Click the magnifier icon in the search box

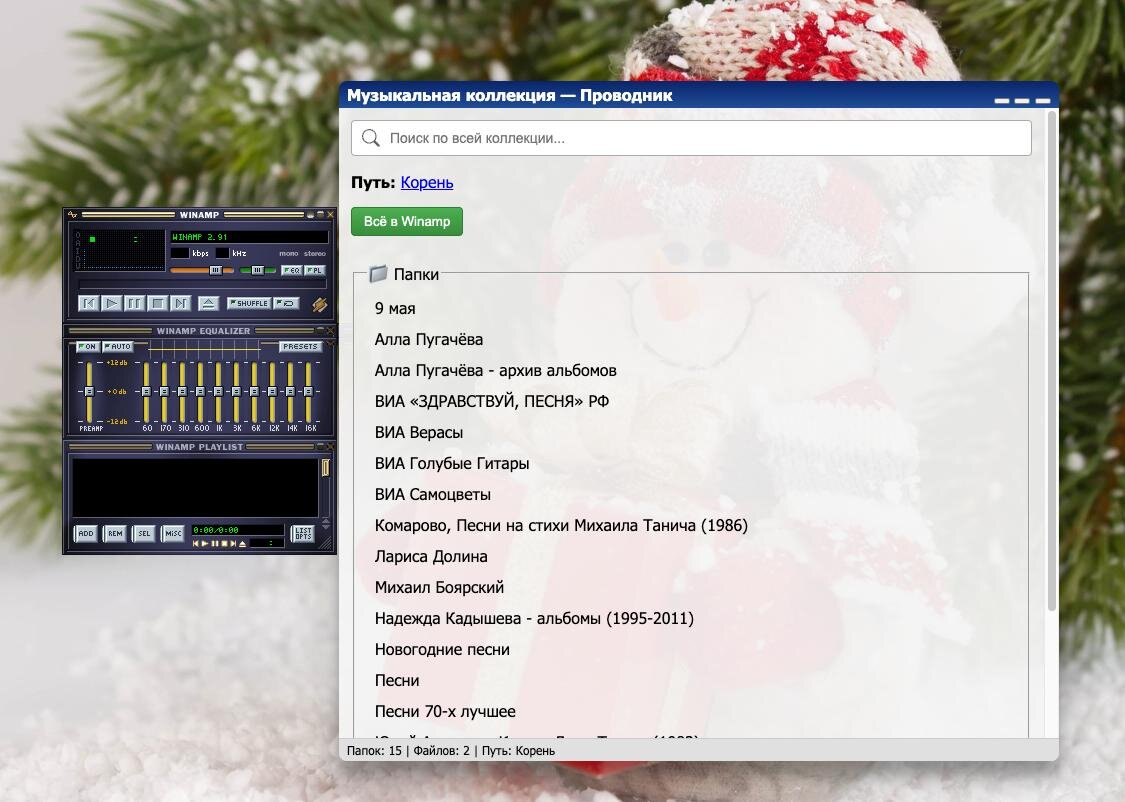coord(371,138)
